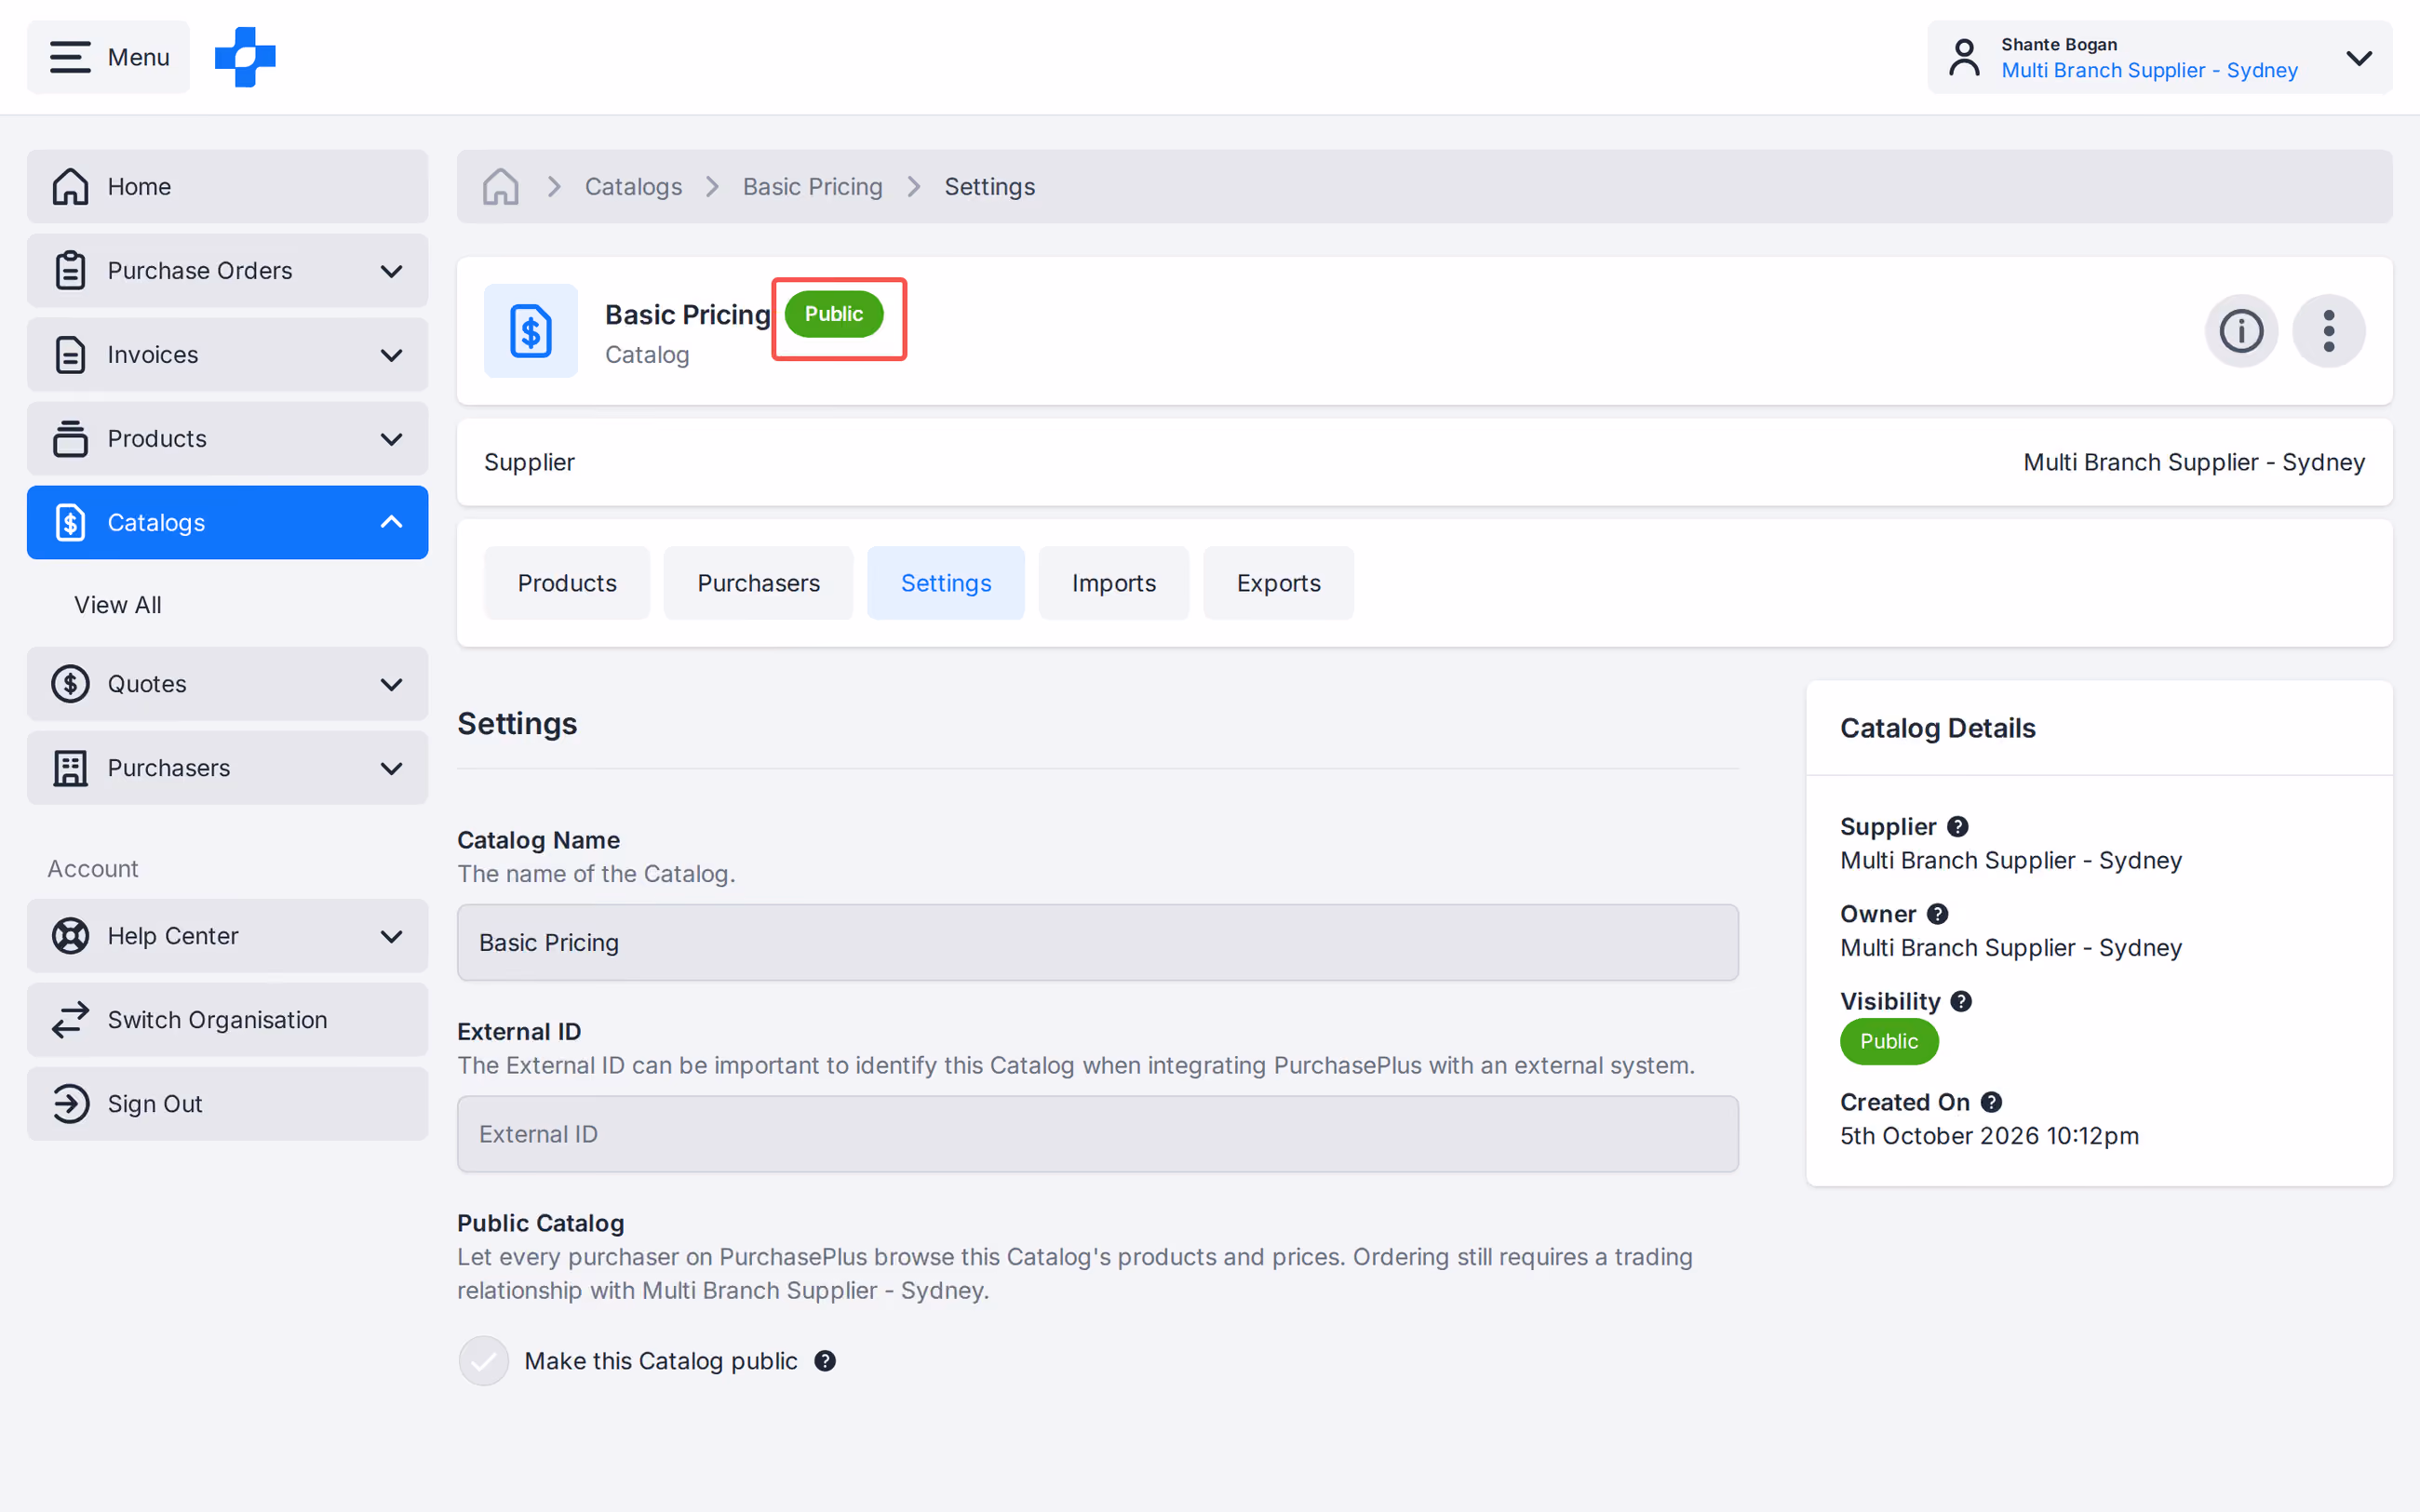Click the Purchase Orders clipboard icon
The image size is (2420, 1512).
click(x=70, y=270)
